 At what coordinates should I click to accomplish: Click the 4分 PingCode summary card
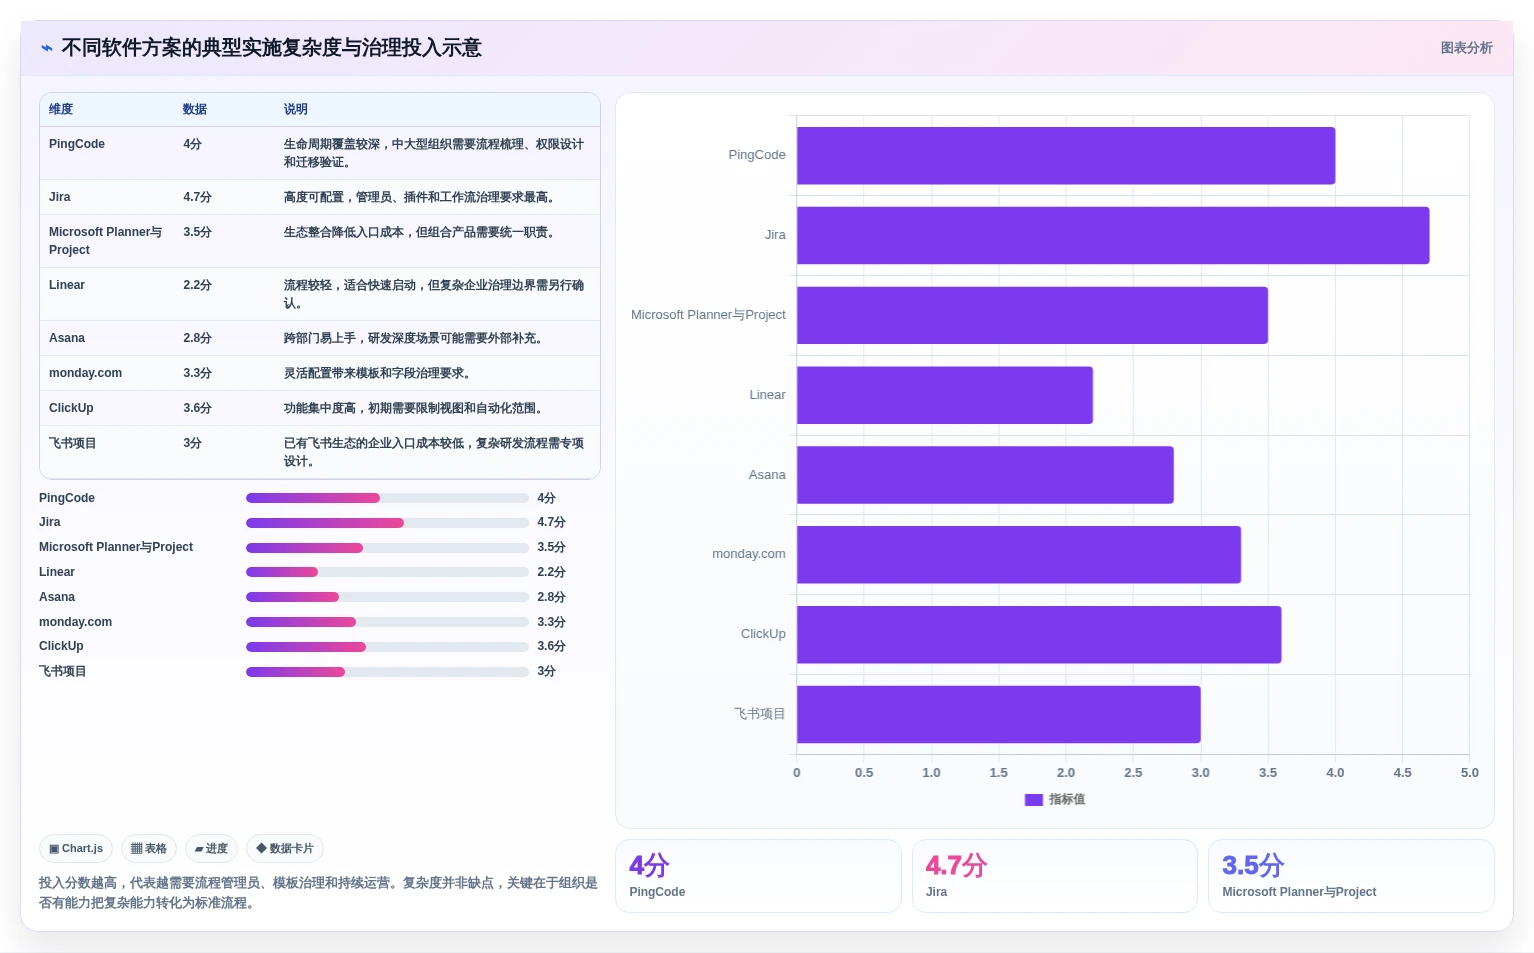pos(758,876)
